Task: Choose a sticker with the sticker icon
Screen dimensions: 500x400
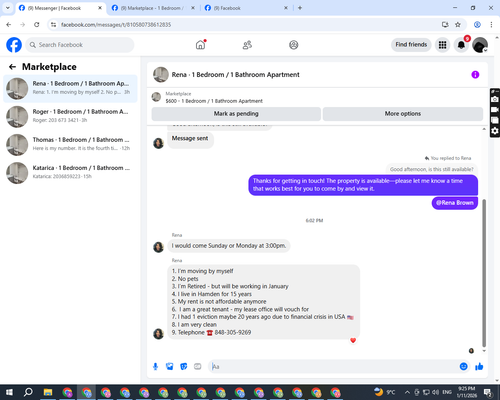Action: (x=184, y=367)
